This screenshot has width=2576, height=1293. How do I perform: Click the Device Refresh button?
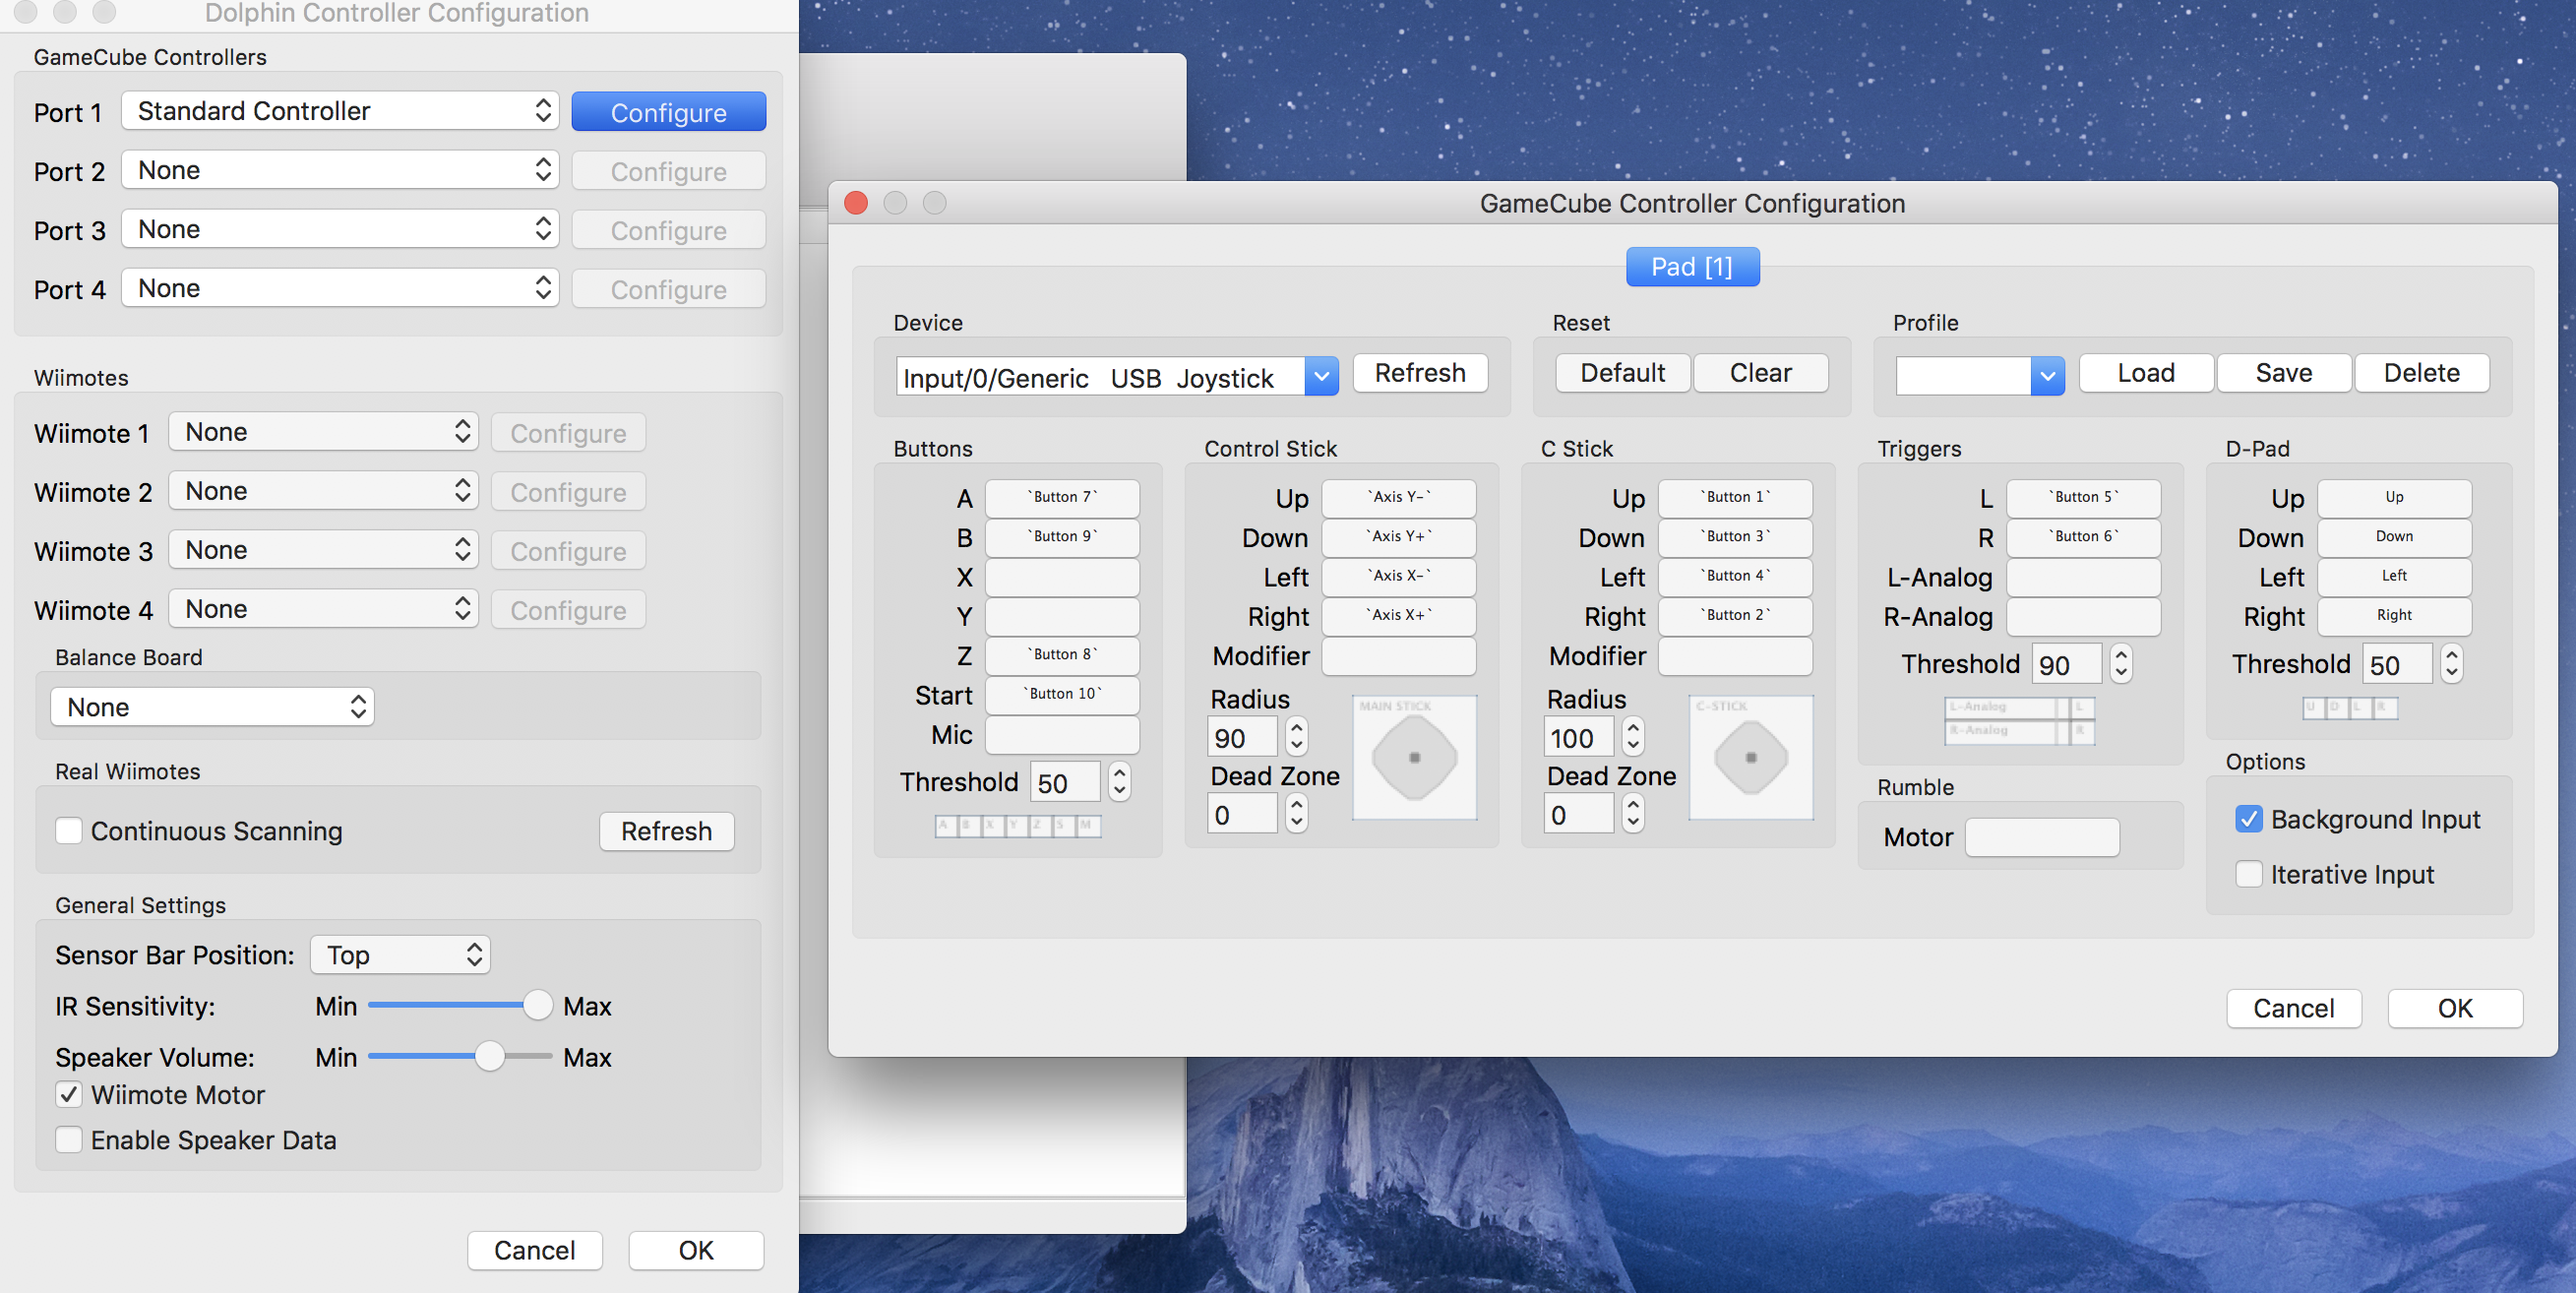click(1420, 373)
